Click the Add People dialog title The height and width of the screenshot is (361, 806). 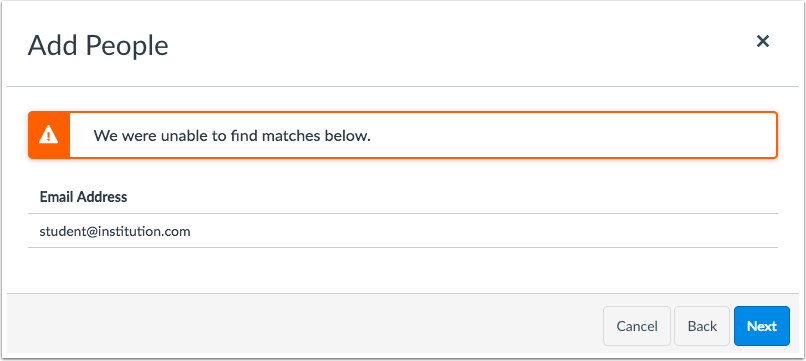click(98, 46)
